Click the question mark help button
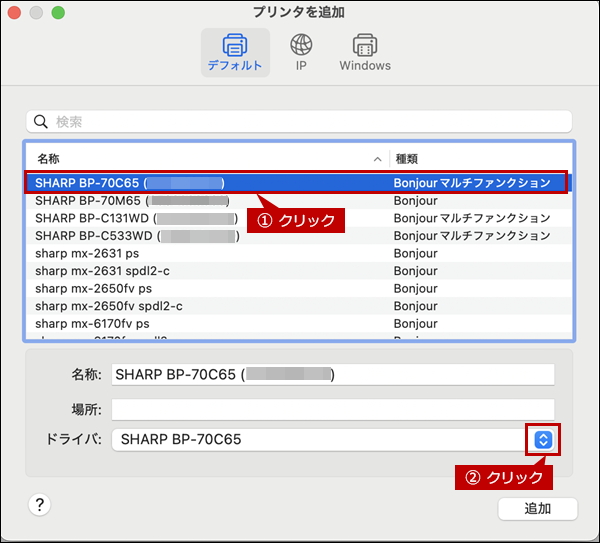 [40, 505]
